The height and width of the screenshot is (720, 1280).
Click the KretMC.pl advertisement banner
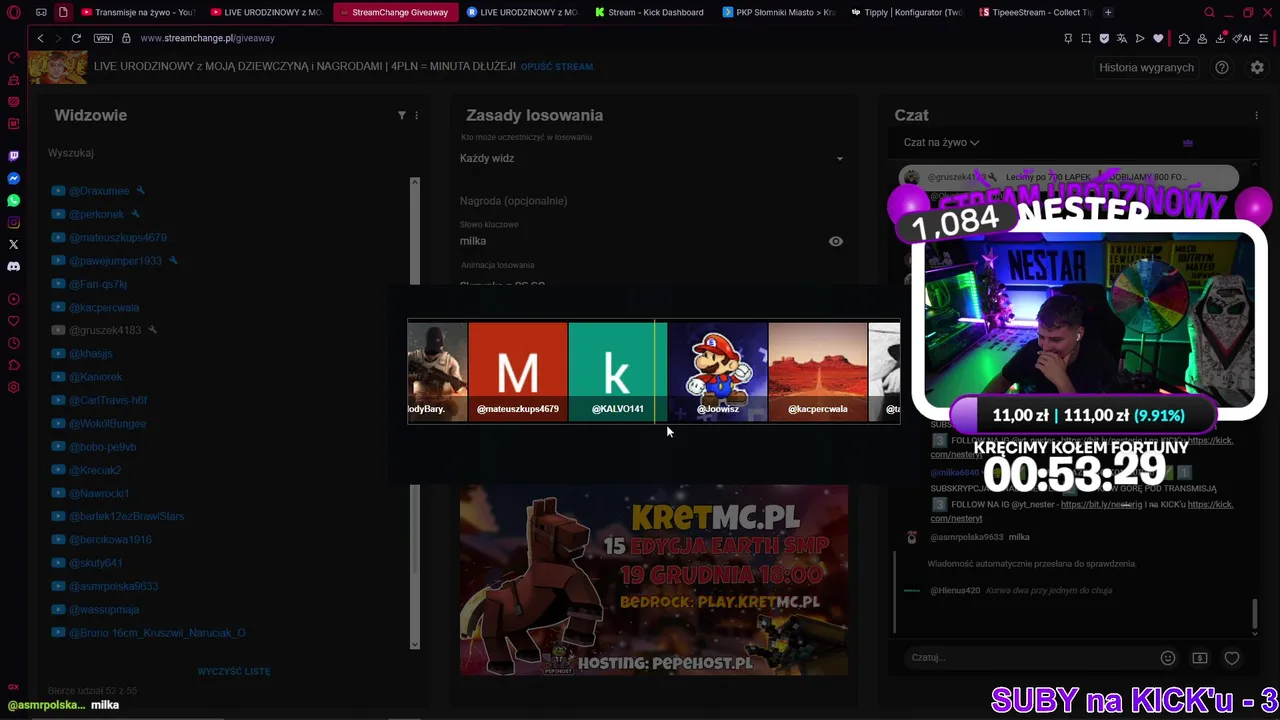[x=654, y=580]
